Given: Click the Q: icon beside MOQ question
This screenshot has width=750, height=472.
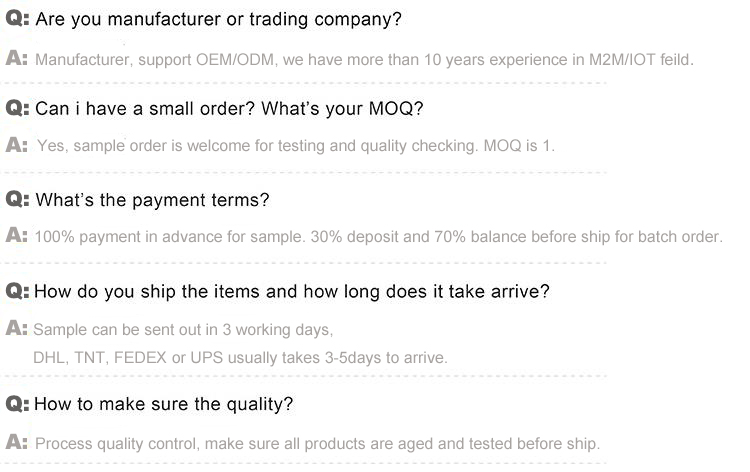Looking at the screenshot, I should pyautogui.click(x=17, y=108).
